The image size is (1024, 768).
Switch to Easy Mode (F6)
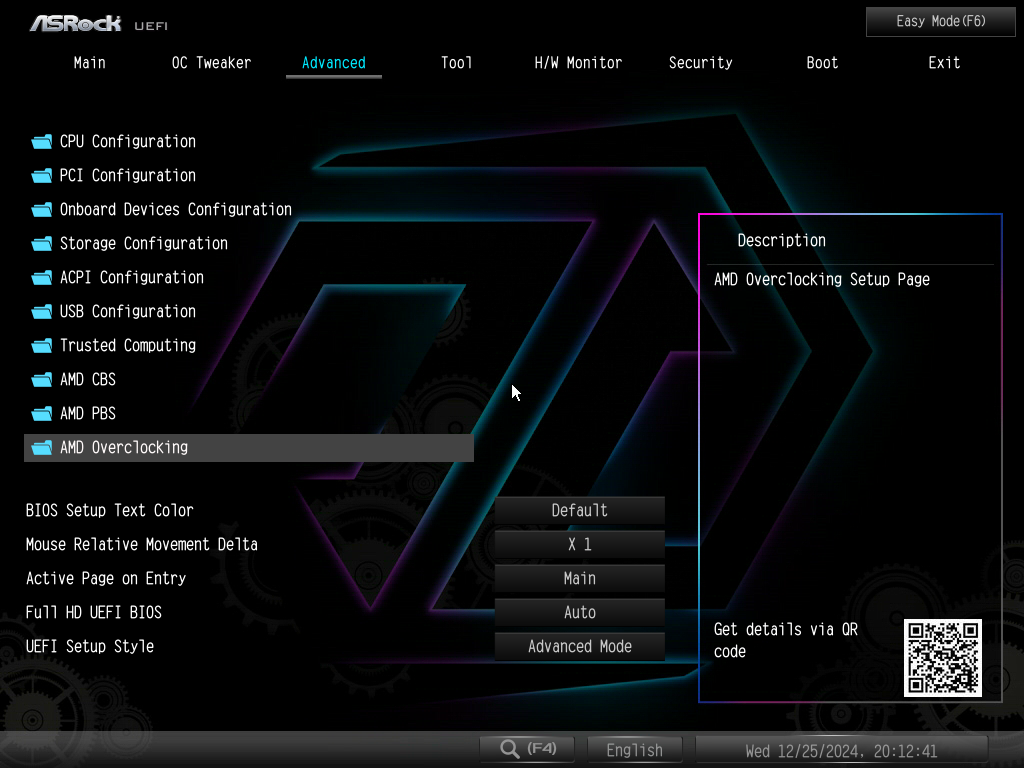(x=940, y=22)
